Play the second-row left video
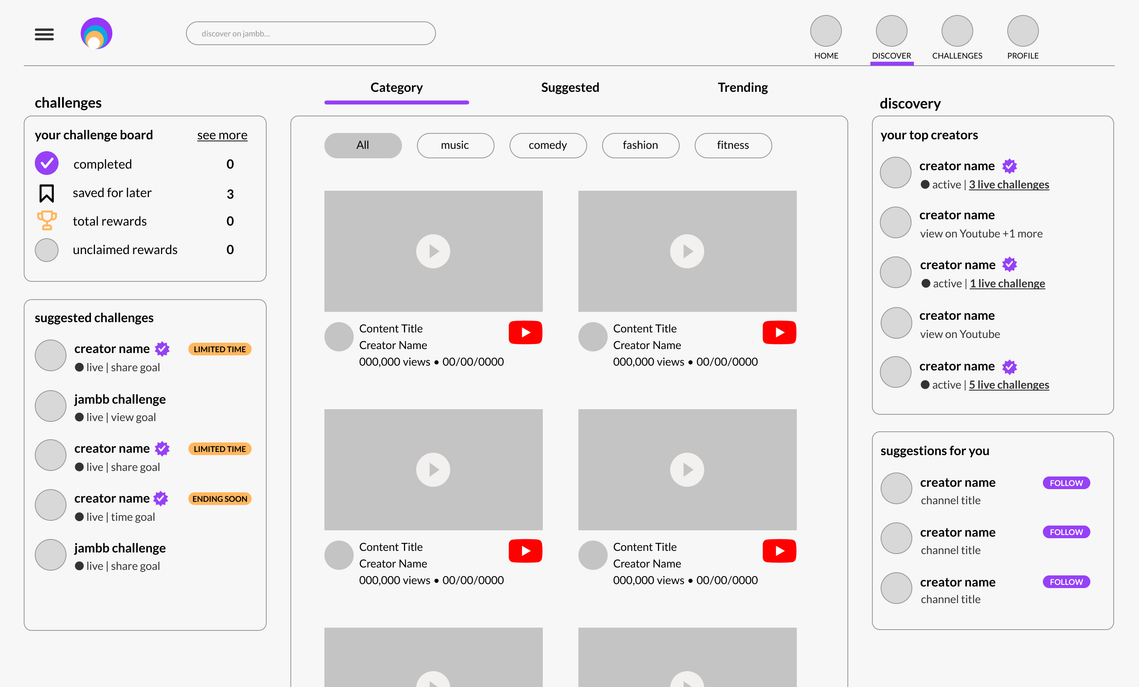The image size is (1139, 687). click(433, 470)
